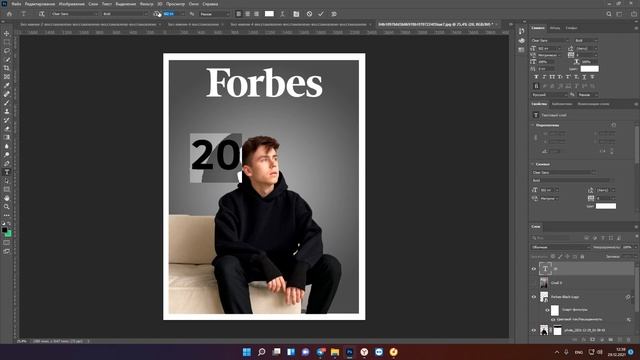Collapse the Character section in Properties

pyautogui.click(x=533, y=164)
